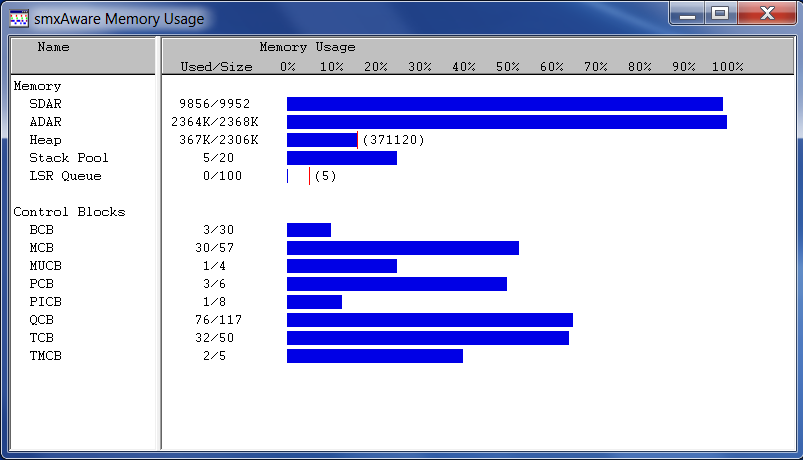
Task: Click the 0% scale label
Action: pyautogui.click(x=288, y=67)
